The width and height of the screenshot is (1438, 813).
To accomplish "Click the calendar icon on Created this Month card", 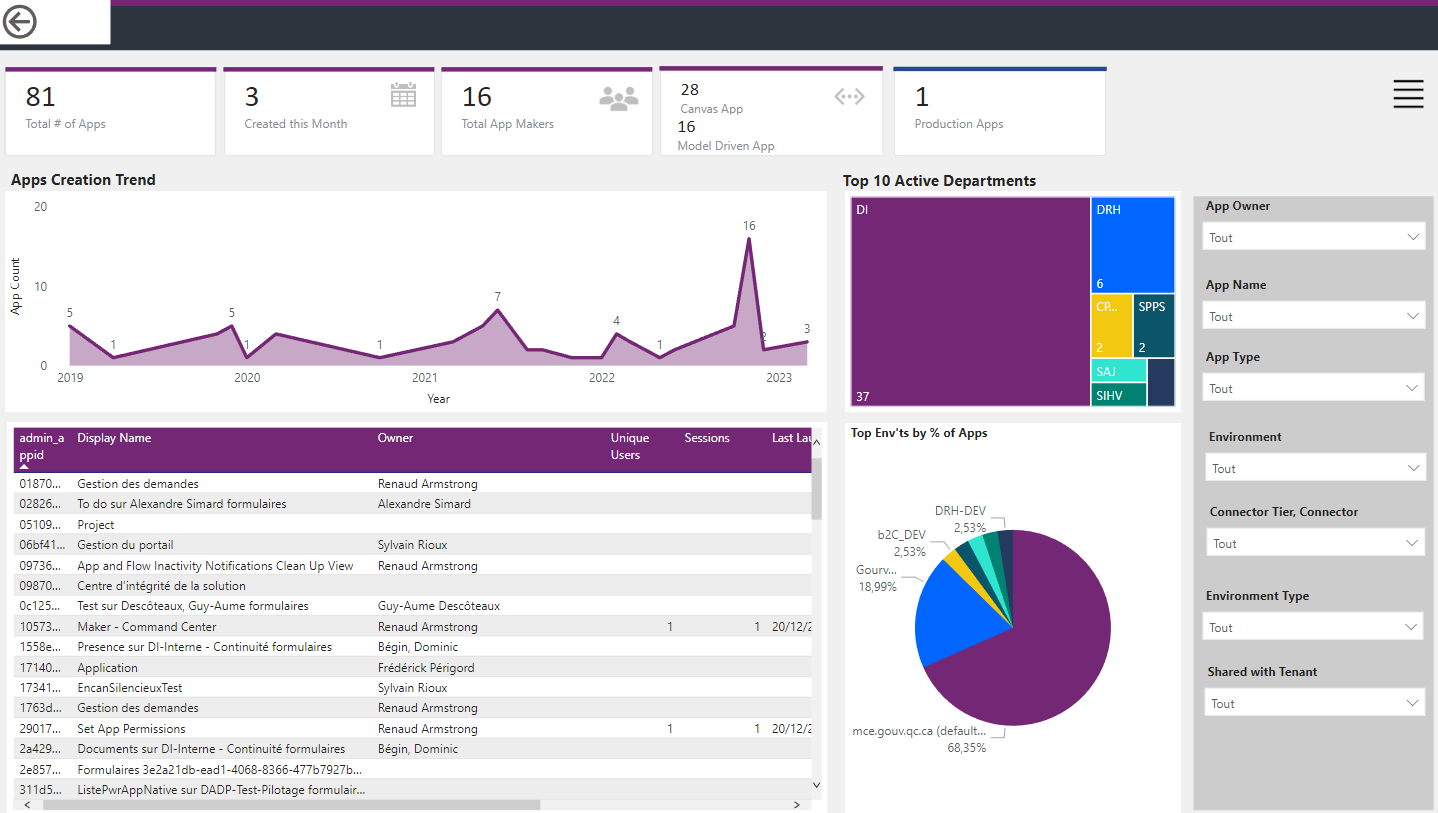I will pyautogui.click(x=403, y=95).
